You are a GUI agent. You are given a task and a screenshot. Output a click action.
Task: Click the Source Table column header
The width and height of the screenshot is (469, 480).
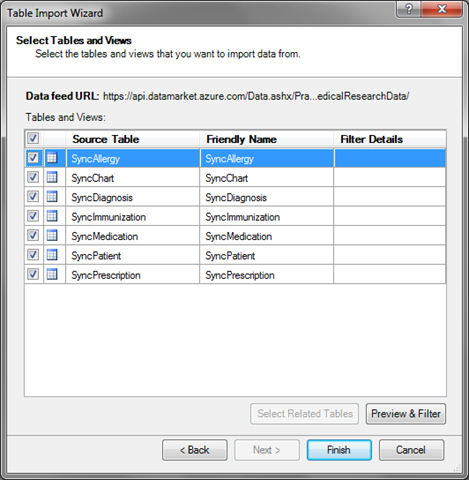[x=133, y=139]
